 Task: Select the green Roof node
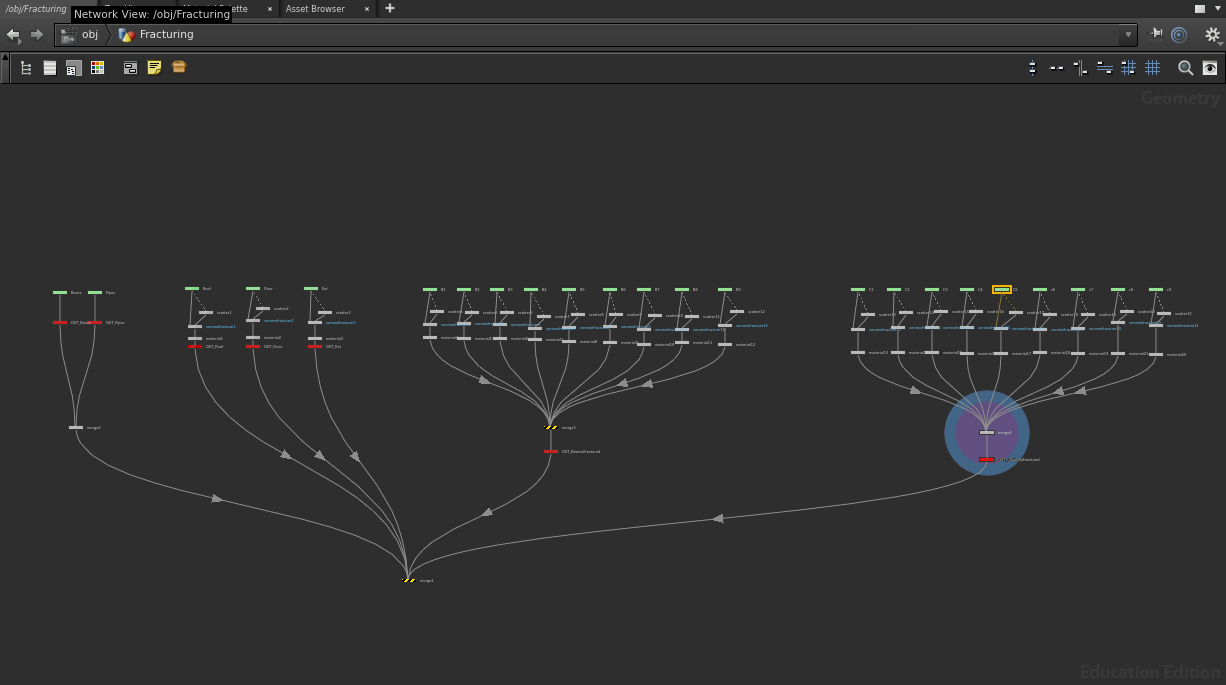click(x=192, y=288)
